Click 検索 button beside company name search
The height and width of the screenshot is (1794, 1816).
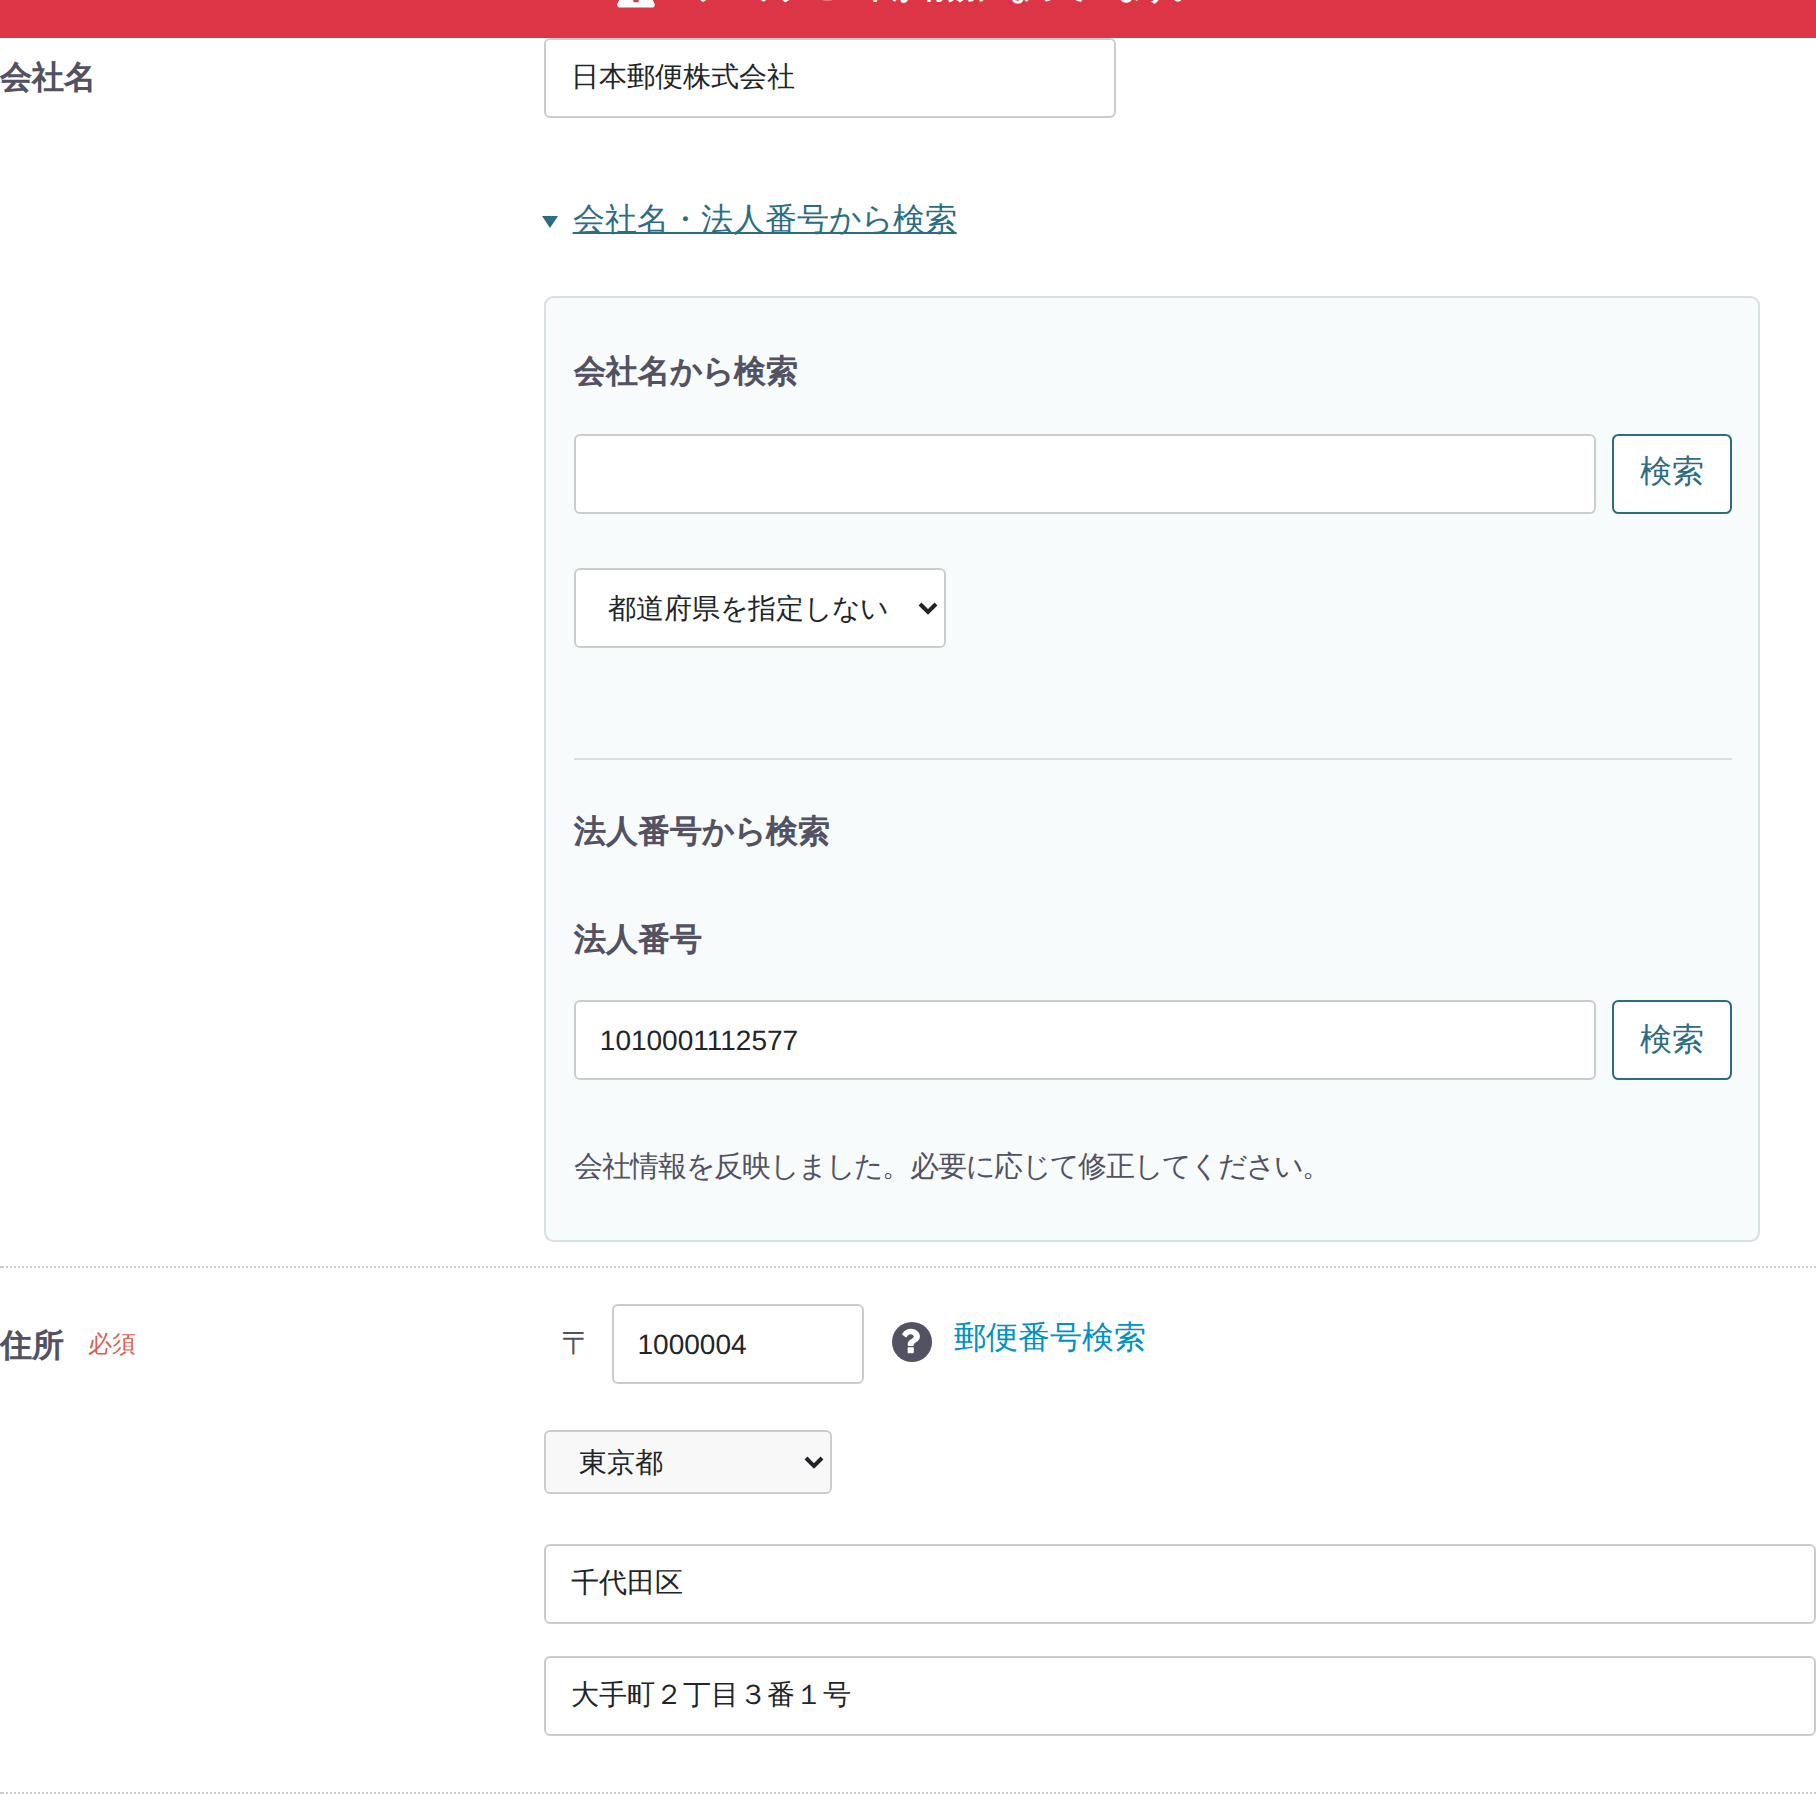(1671, 474)
